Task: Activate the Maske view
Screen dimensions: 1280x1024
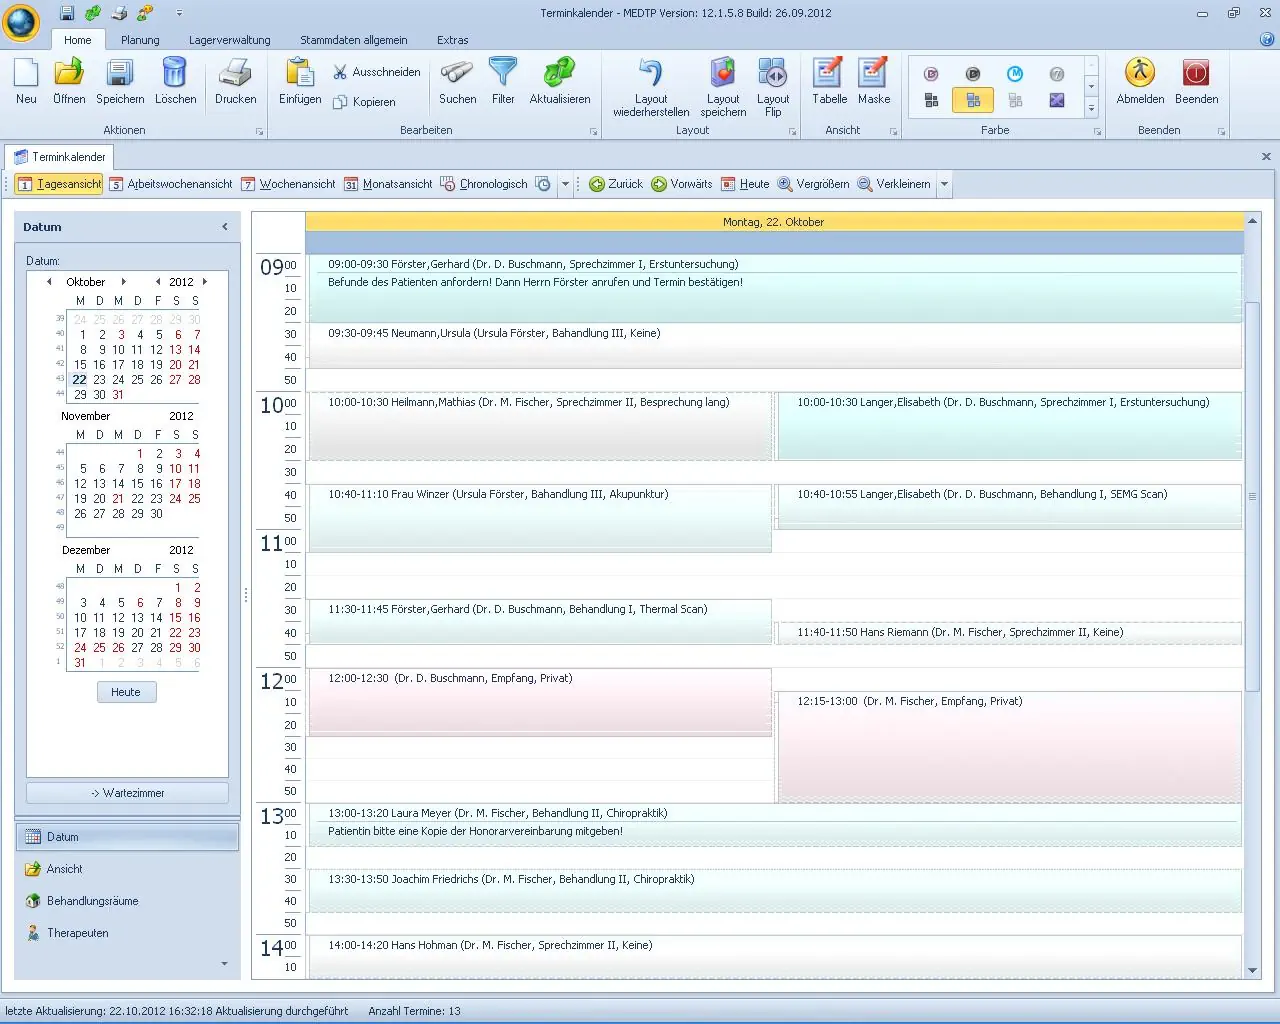Action: click(x=873, y=85)
